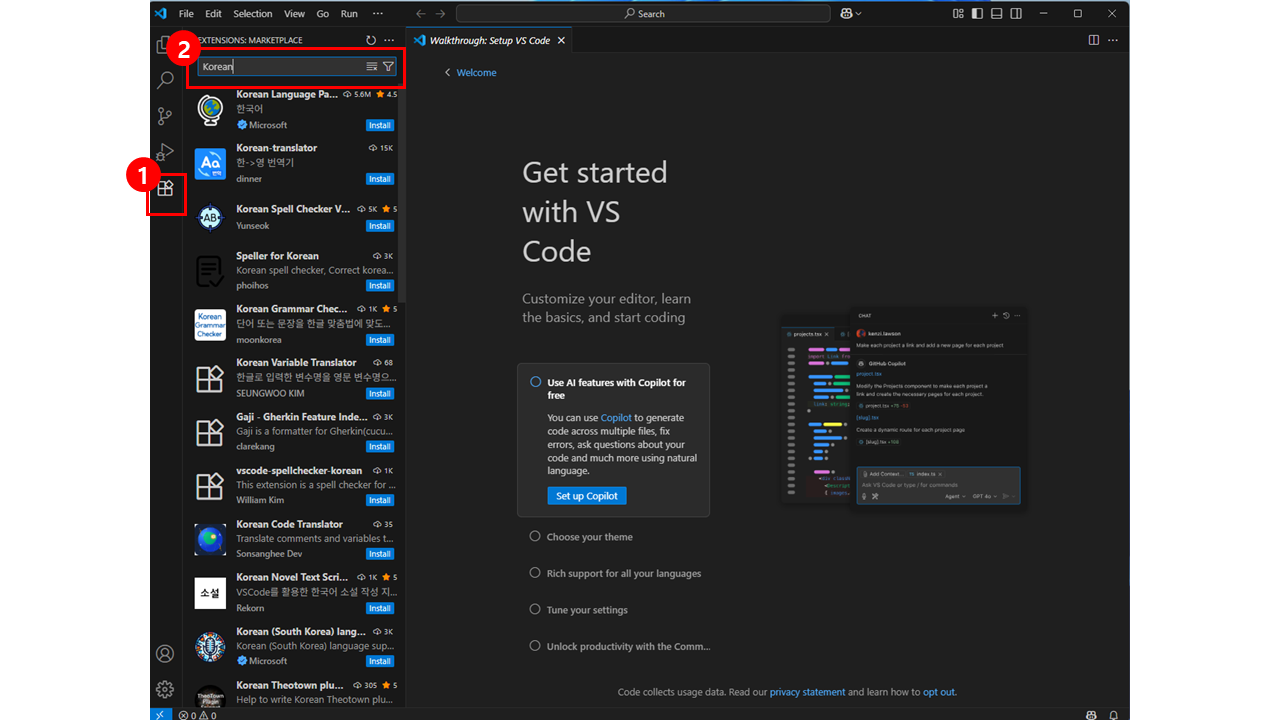Click the title bar command center Search box
1280x720 pixels.
(643, 13)
